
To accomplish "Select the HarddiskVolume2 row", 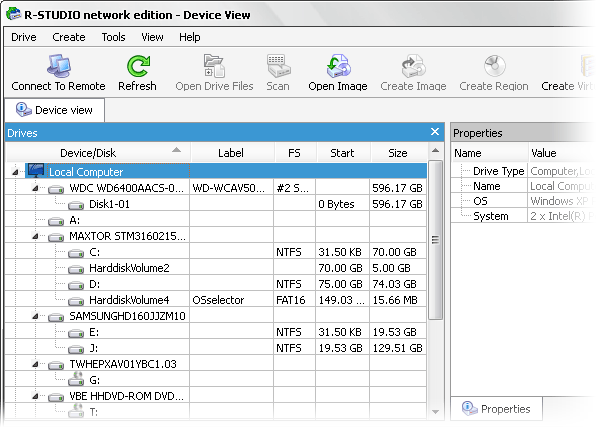I will (x=216, y=268).
